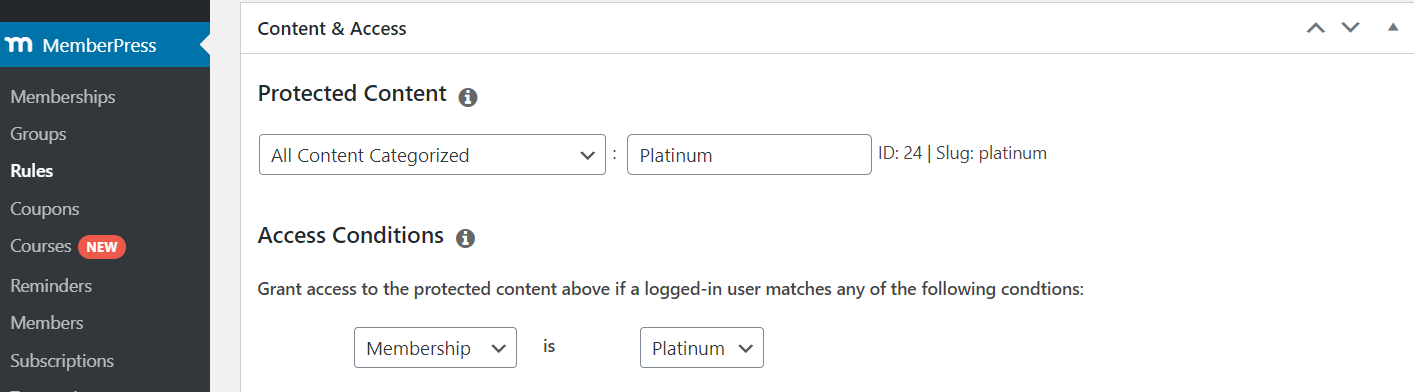Open the Coupons menu item
1414x392 pixels.
click(44, 209)
